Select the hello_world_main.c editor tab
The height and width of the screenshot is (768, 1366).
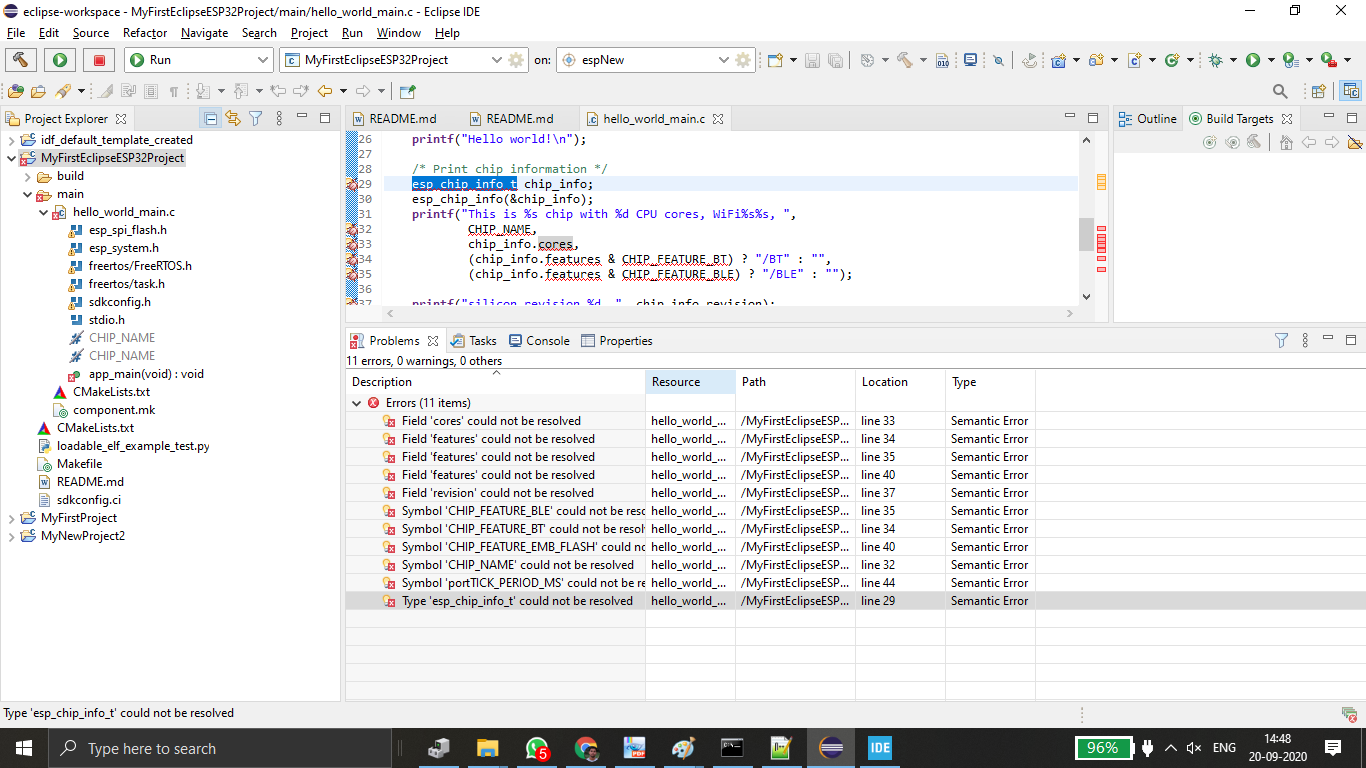pyautogui.click(x=648, y=118)
